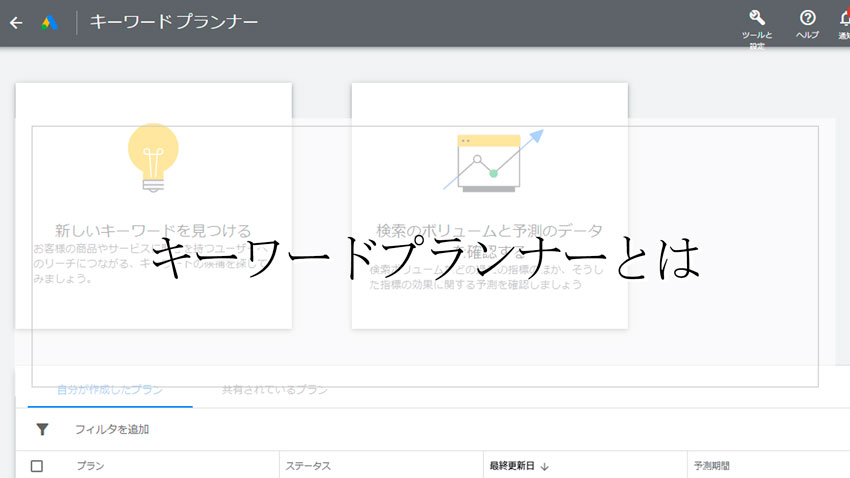Open the ツールと設定 wrench menu
This screenshot has height=478, width=850.
point(757,28)
